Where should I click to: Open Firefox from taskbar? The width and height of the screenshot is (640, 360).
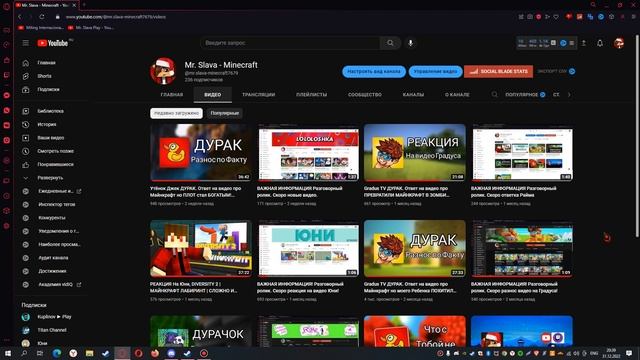tap(155, 353)
